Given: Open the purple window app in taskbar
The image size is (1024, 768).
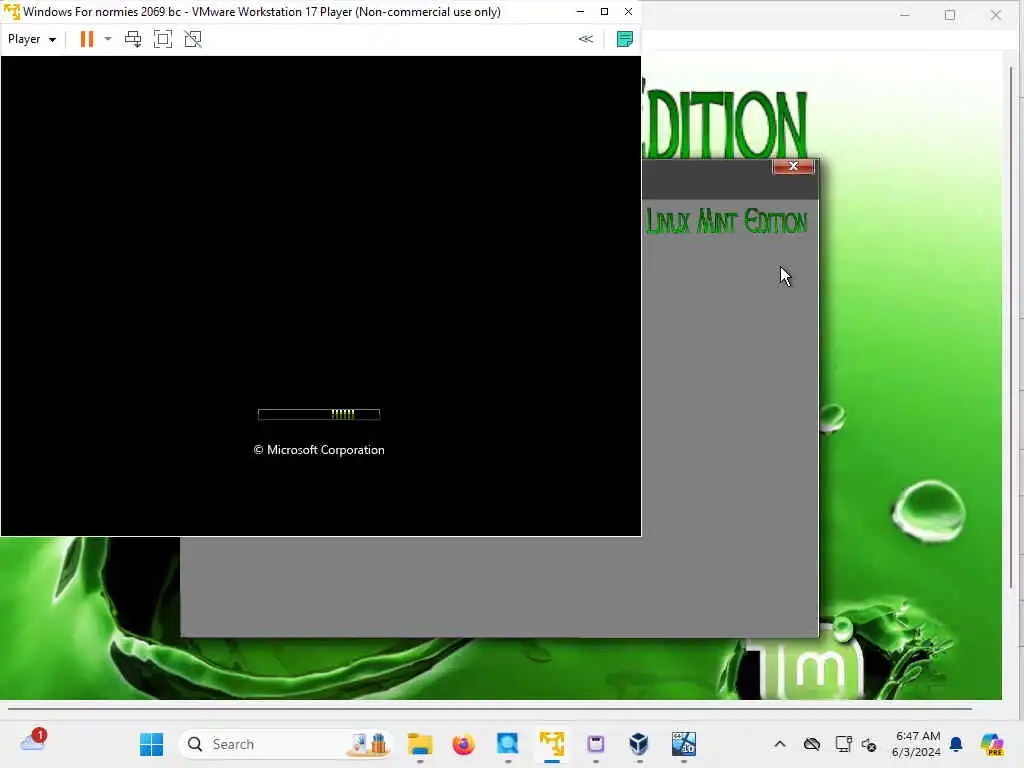Looking at the screenshot, I should pyautogui.click(x=596, y=744).
